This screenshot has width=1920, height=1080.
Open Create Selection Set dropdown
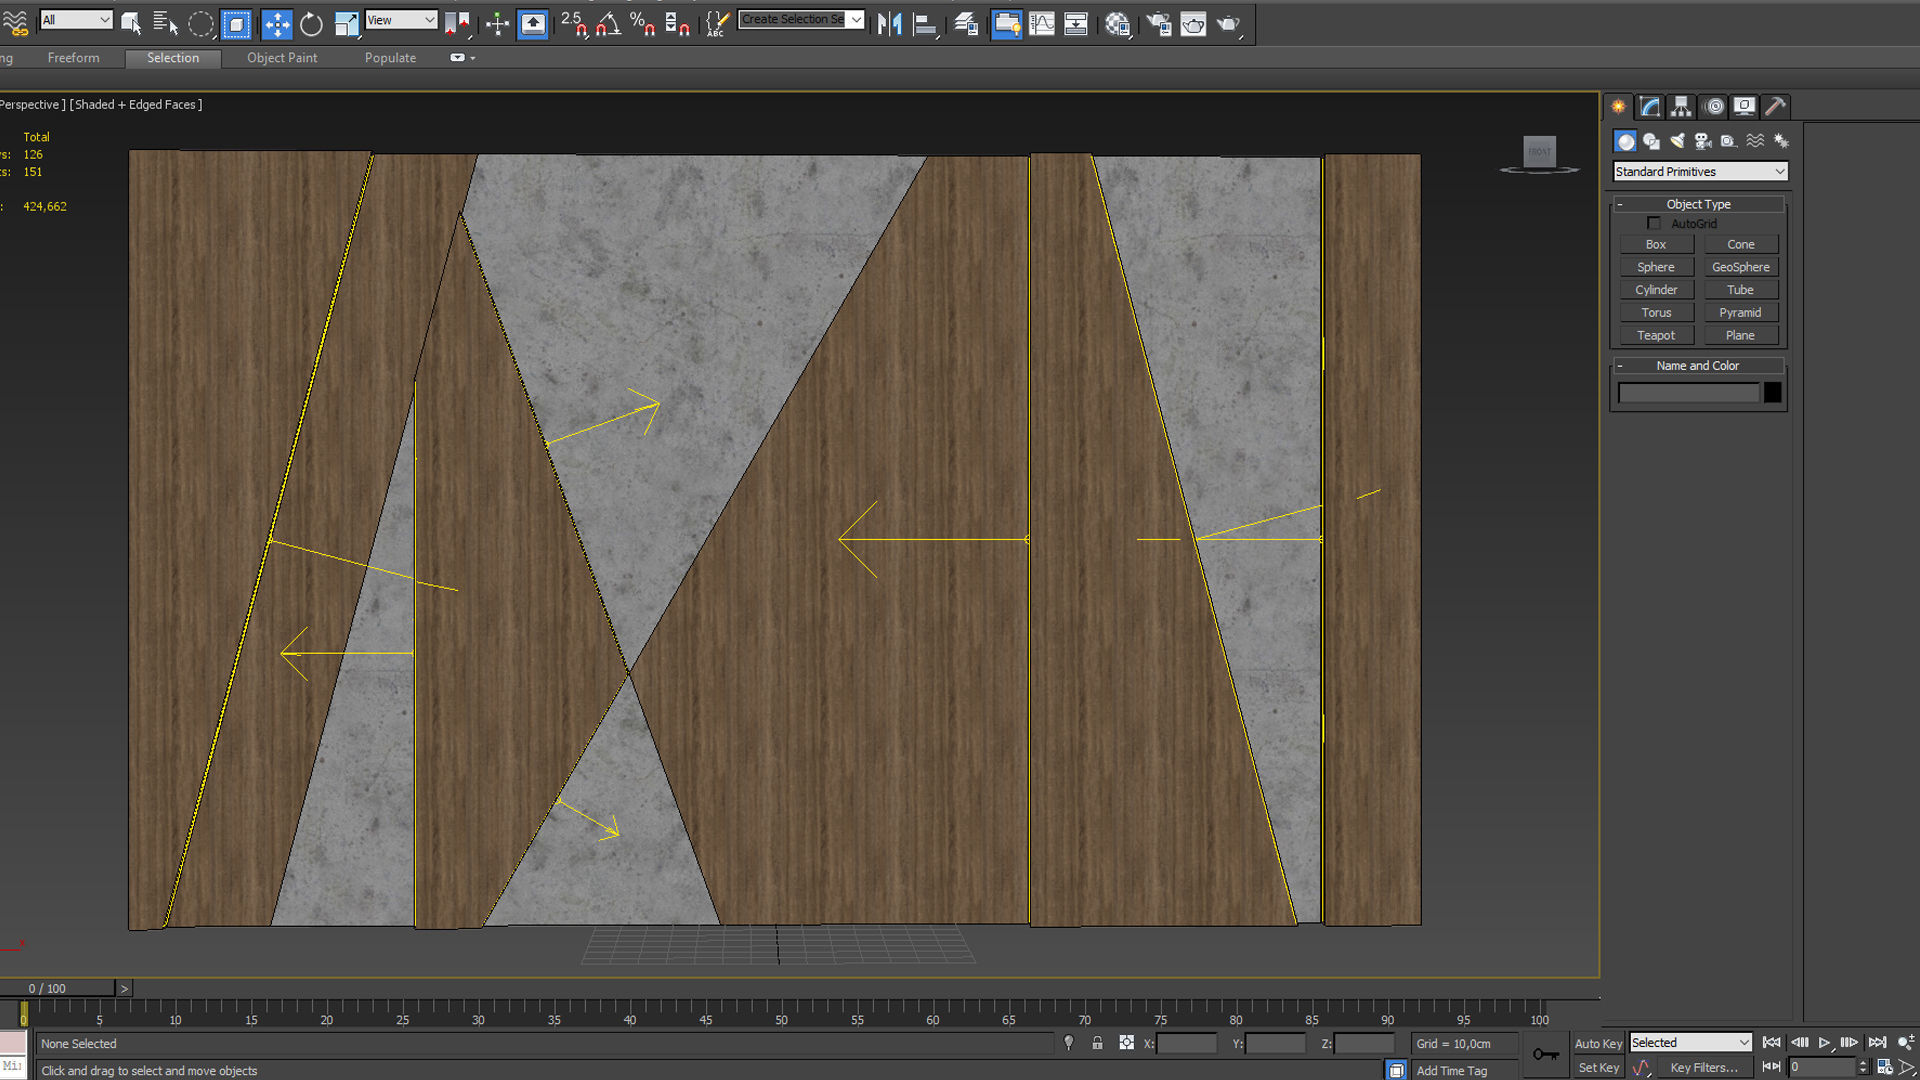[801, 19]
